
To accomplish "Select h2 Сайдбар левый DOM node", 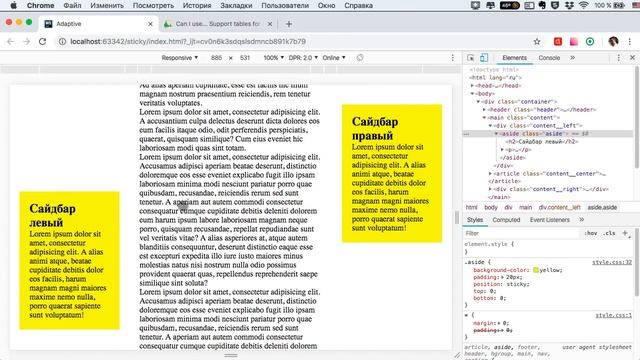I will pos(542,142).
